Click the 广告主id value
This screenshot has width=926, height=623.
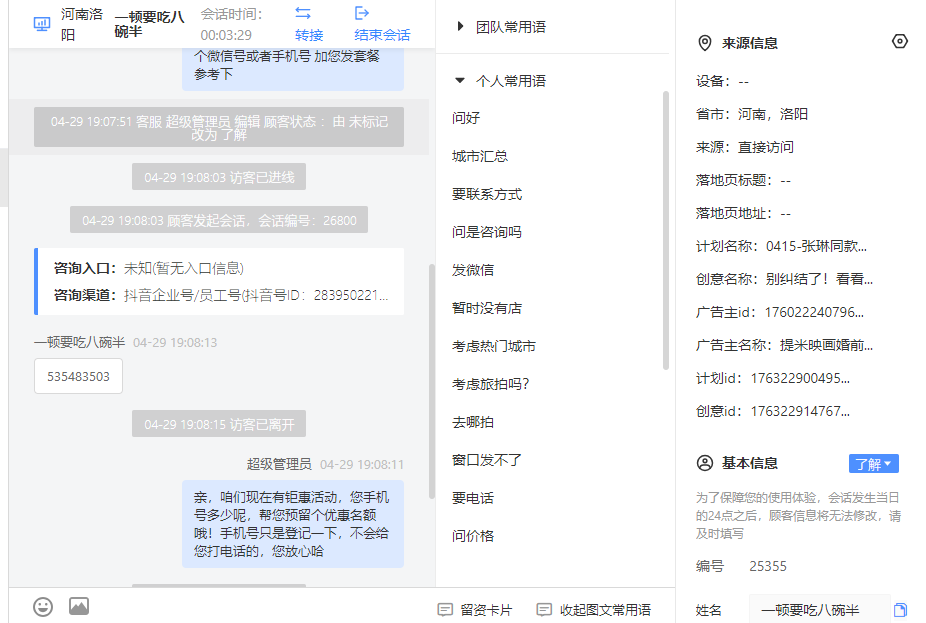point(814,312)
